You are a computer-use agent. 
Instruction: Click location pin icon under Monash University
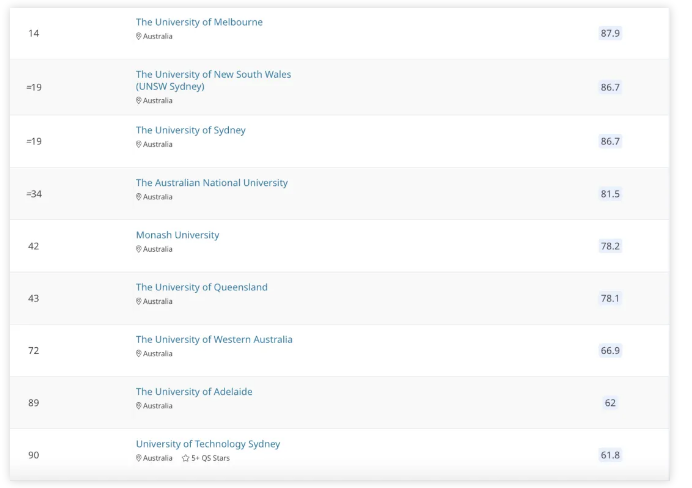(139, 249)
